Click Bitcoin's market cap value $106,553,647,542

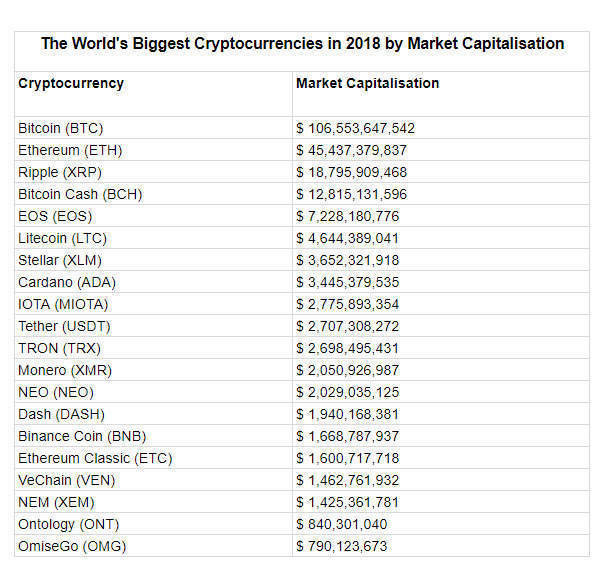point(355,128)
